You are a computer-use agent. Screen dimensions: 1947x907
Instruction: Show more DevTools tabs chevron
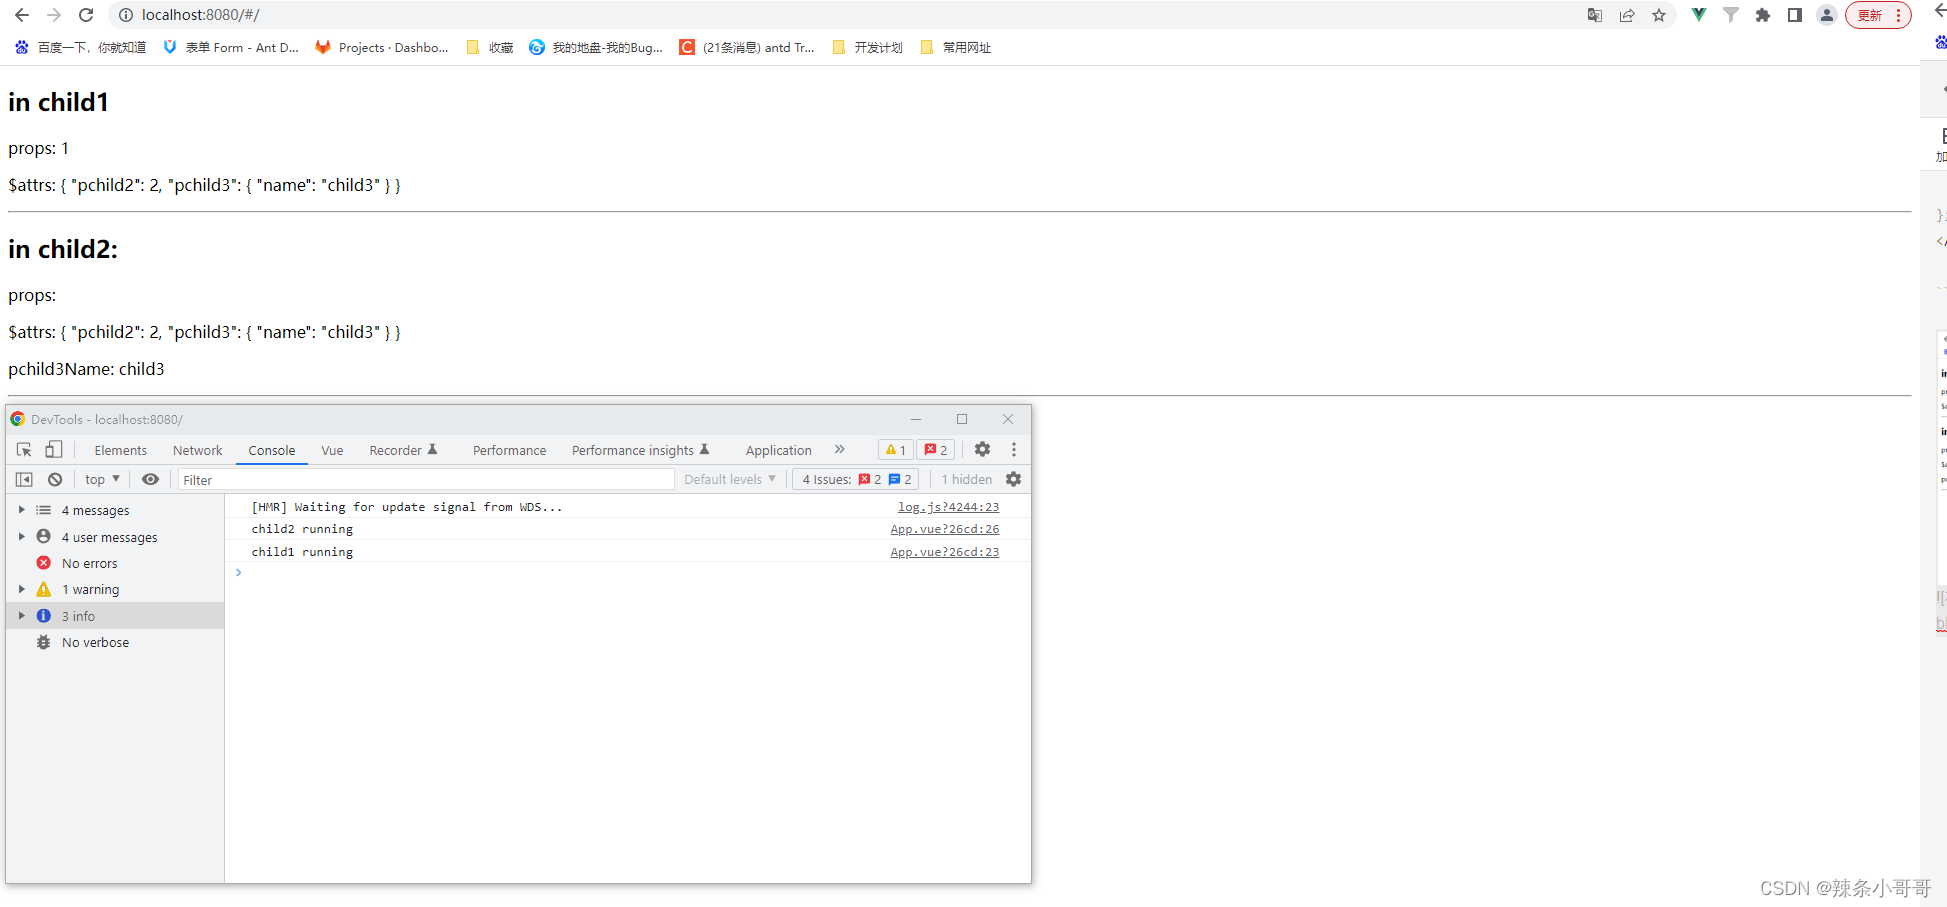tap(840, 450)
